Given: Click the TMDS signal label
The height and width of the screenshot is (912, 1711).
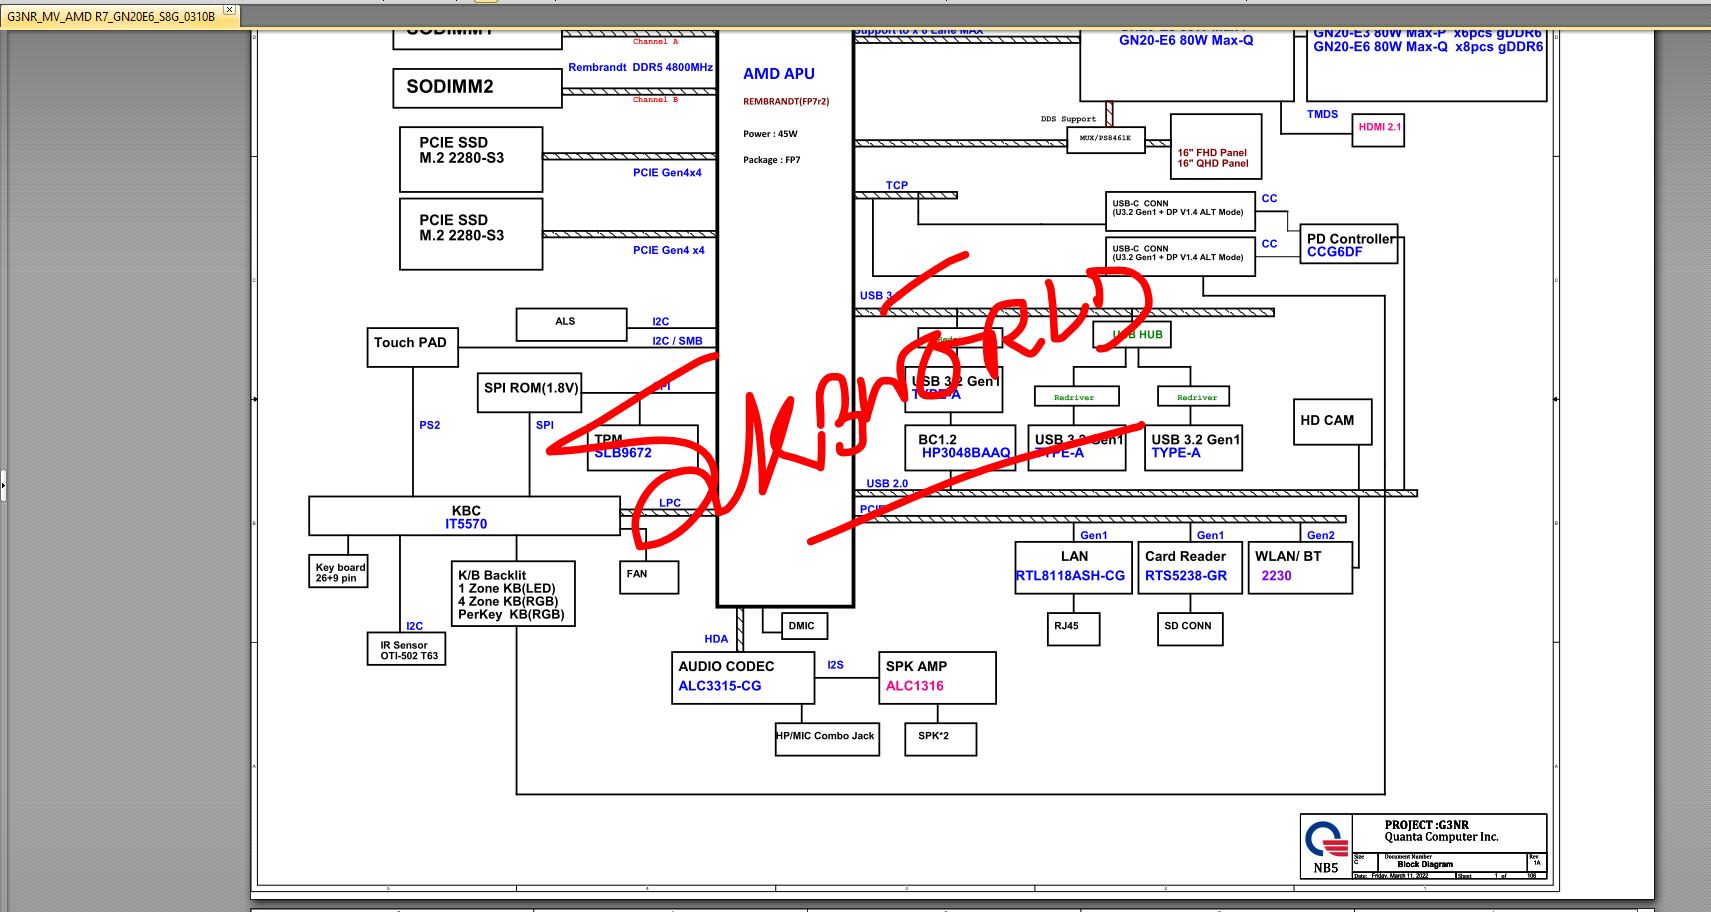Looking at the screenshot, I should pos(1322,114).
